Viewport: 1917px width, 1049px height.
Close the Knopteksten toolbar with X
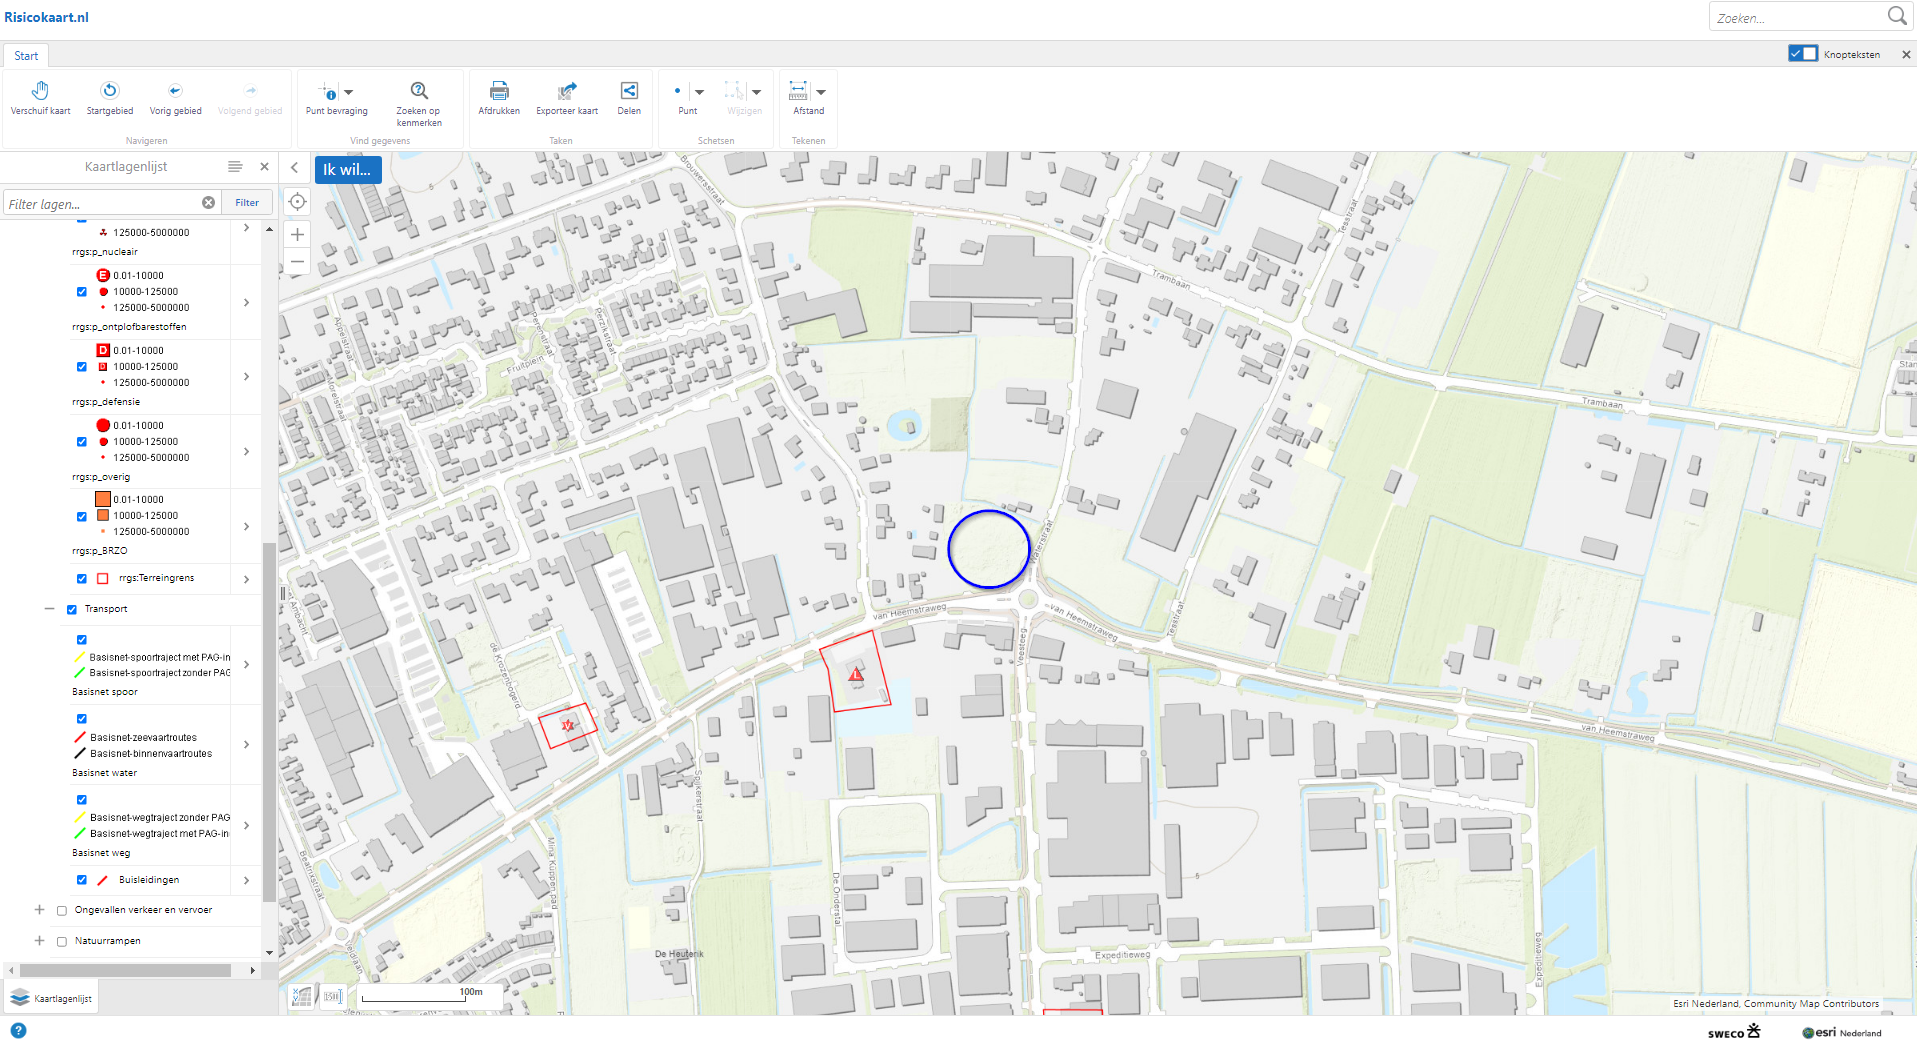[x=1906, y=55]
